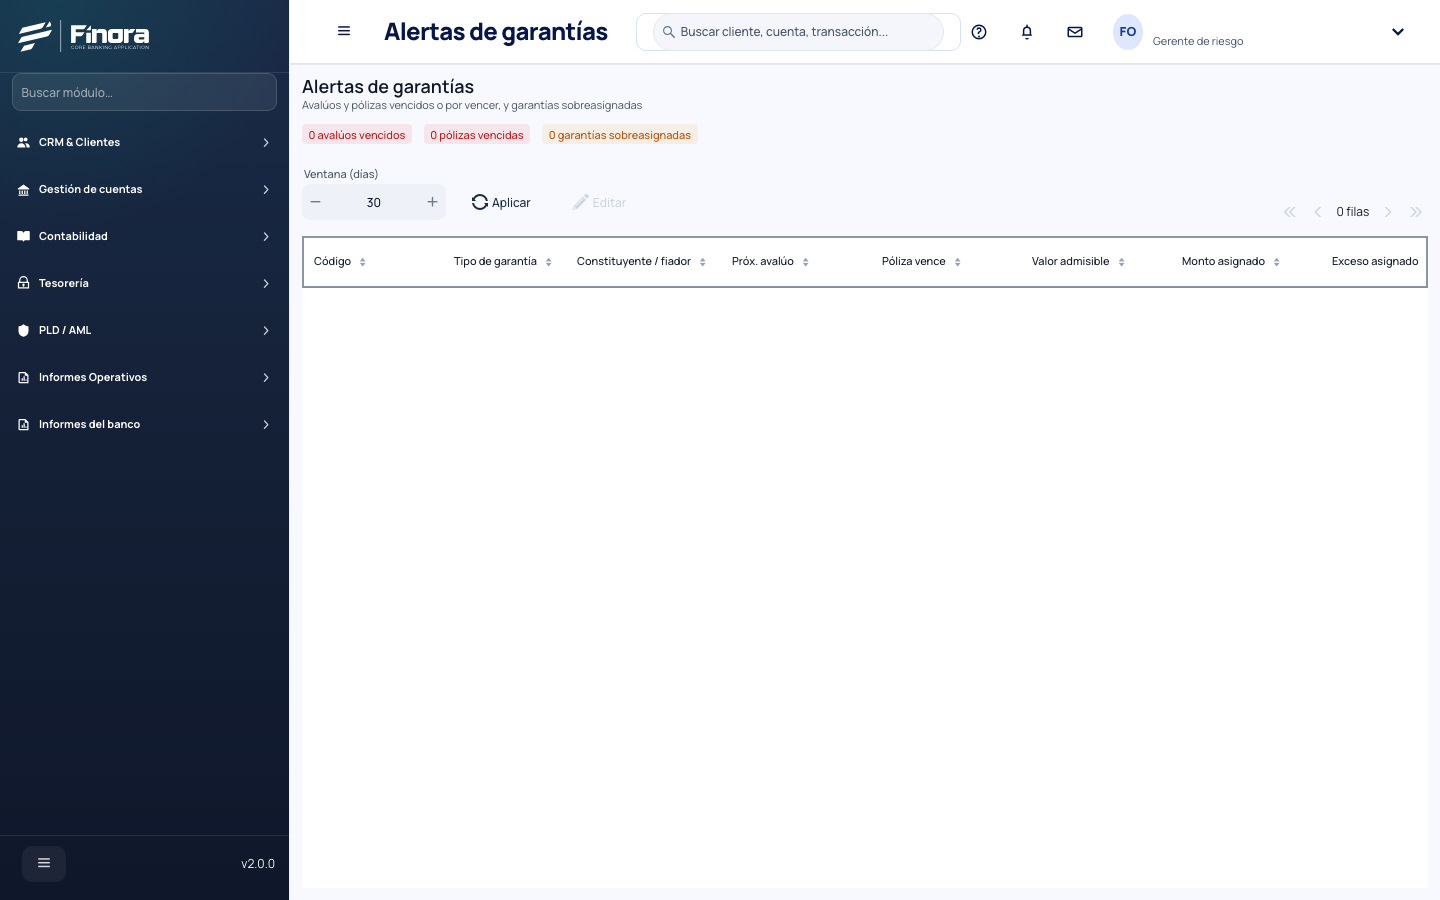The width and height of the screenshot is (1440, 900).
Task: Go to last page of table
Action: point(1416,212)
